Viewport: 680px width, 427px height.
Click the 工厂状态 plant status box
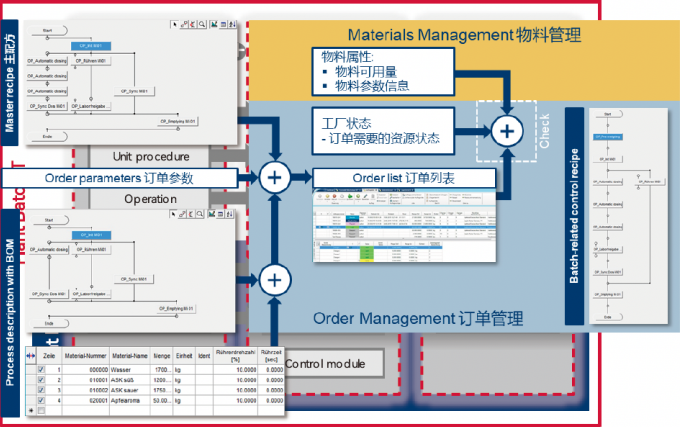point(383,131)
